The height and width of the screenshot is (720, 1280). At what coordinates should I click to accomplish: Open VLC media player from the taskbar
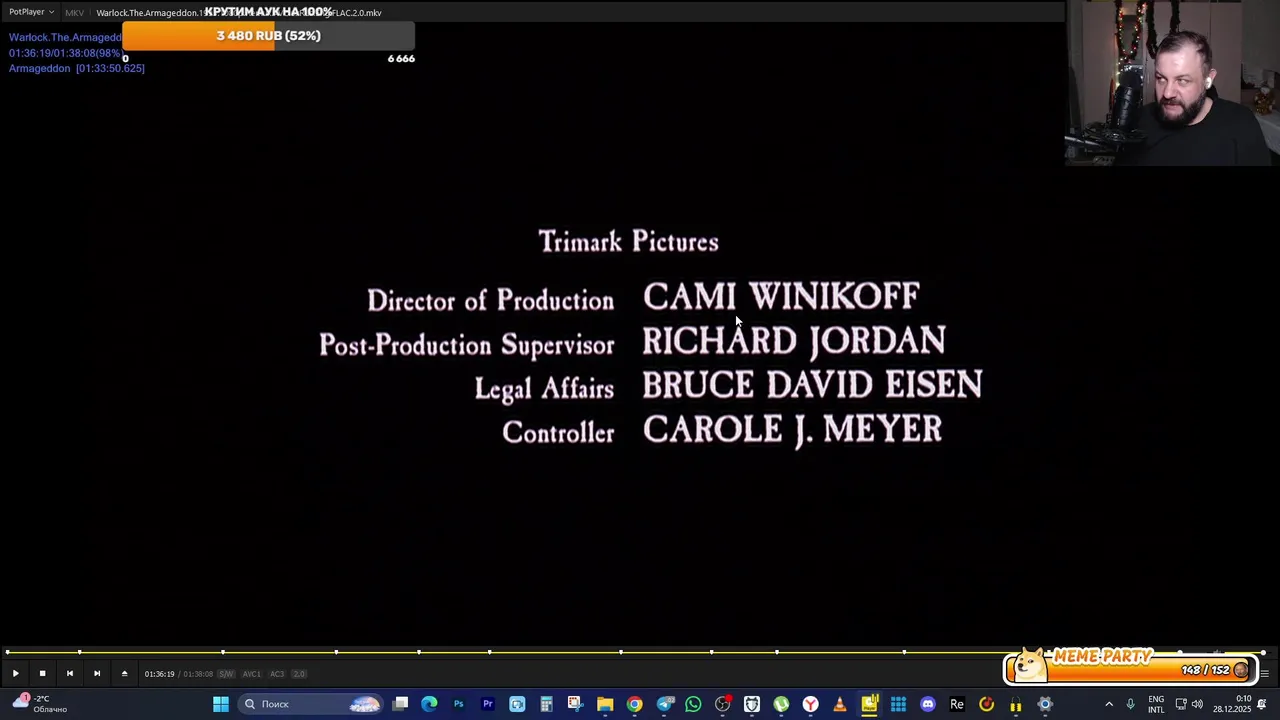point(840,704)
